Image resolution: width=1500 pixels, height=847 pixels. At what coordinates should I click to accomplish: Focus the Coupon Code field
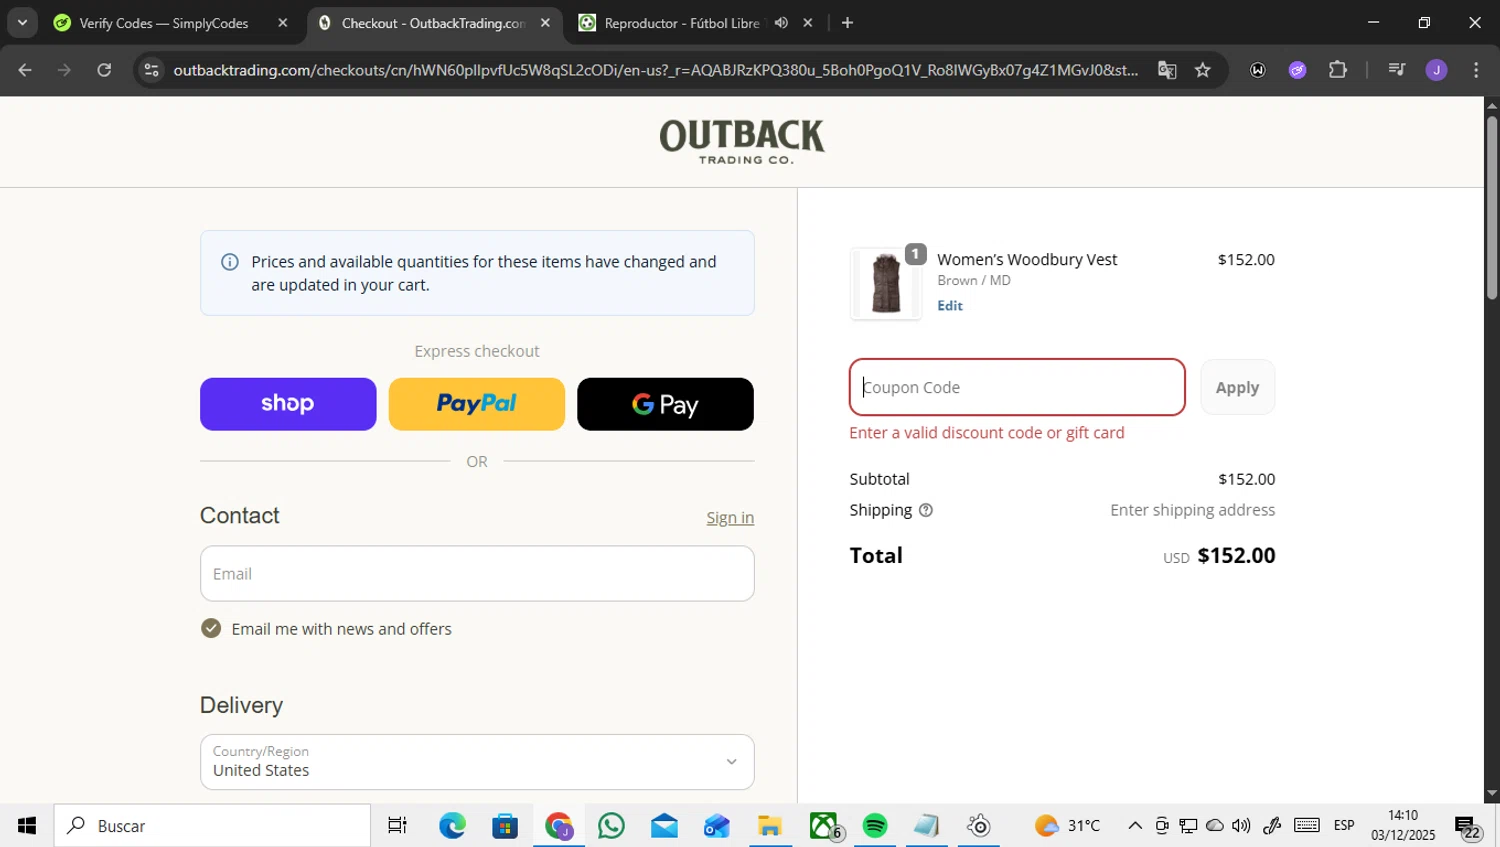click(1017, 387)
